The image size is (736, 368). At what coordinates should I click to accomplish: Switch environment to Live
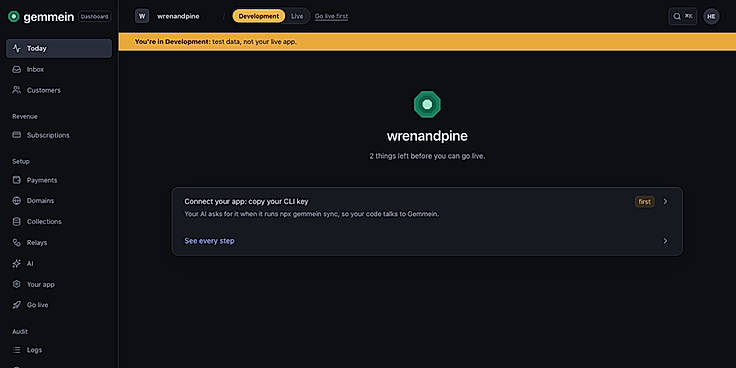click(297, 16)
